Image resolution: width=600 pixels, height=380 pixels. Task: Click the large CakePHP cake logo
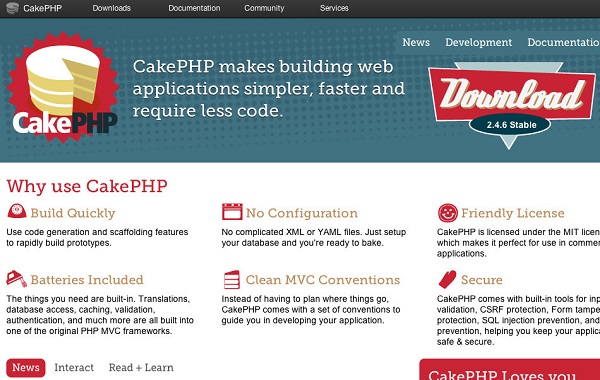tap(63, 88)
